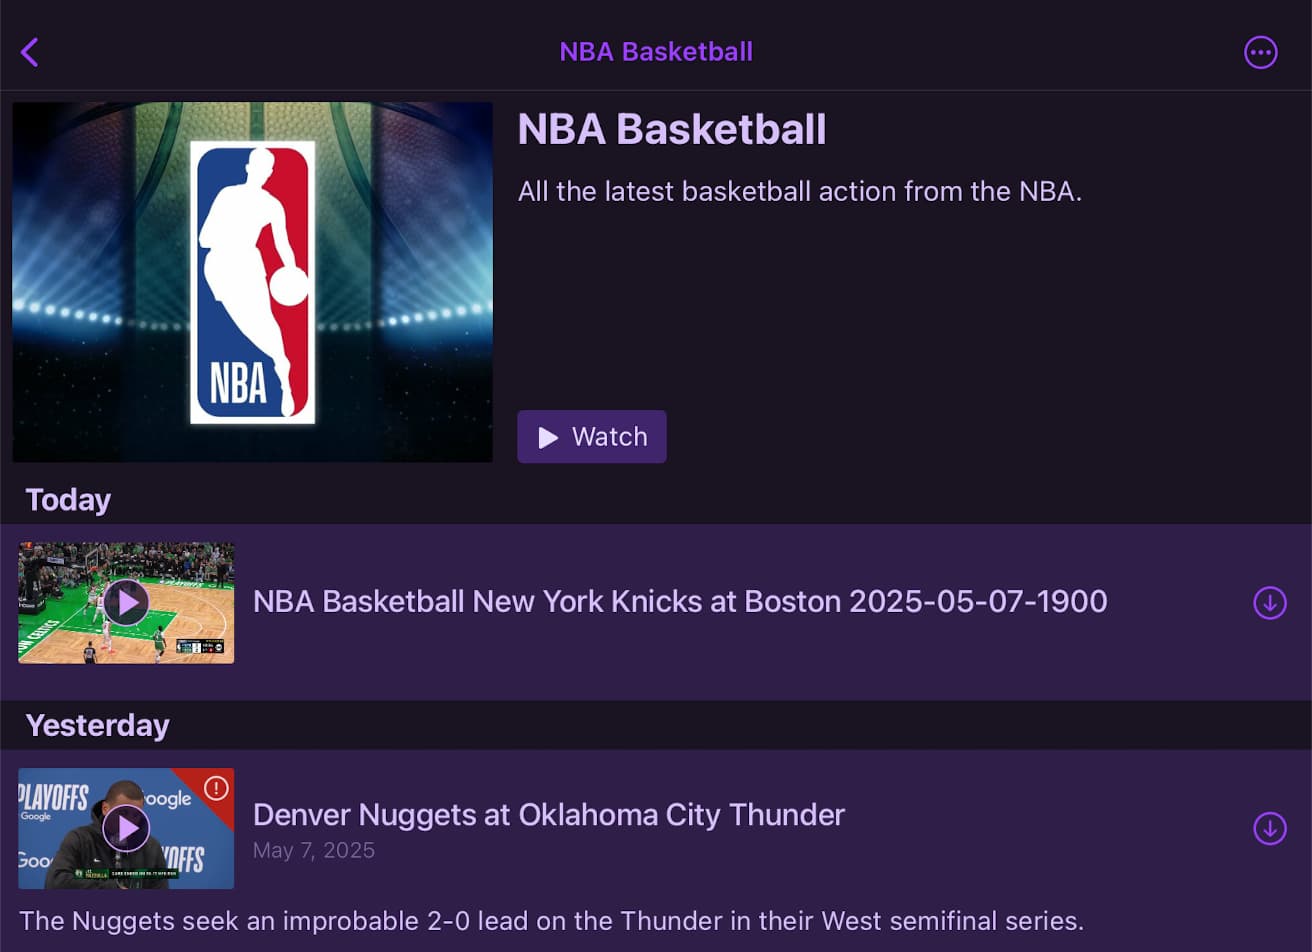Select Denver Nuggets at Oklahoma City Thunder title
Image resolution: width=1312 pixels, height=952 pixels.
point(548,815)
